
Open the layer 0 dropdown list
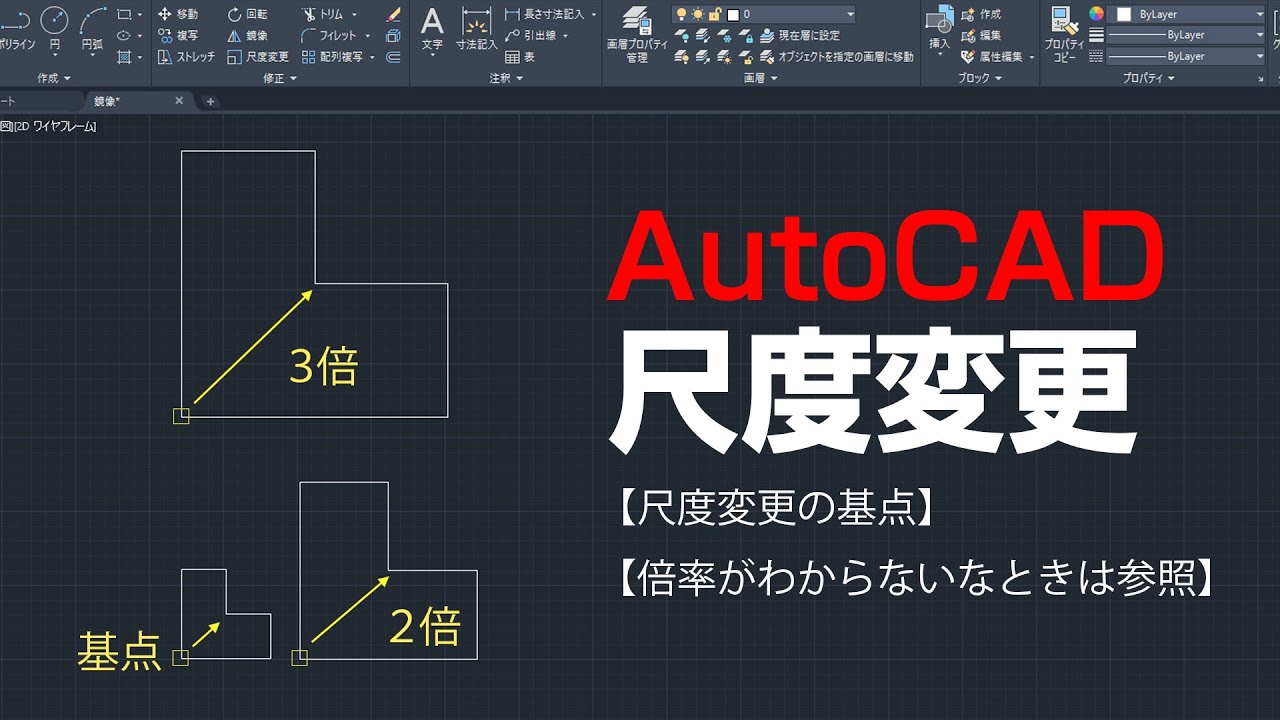(x=850, y=14)
